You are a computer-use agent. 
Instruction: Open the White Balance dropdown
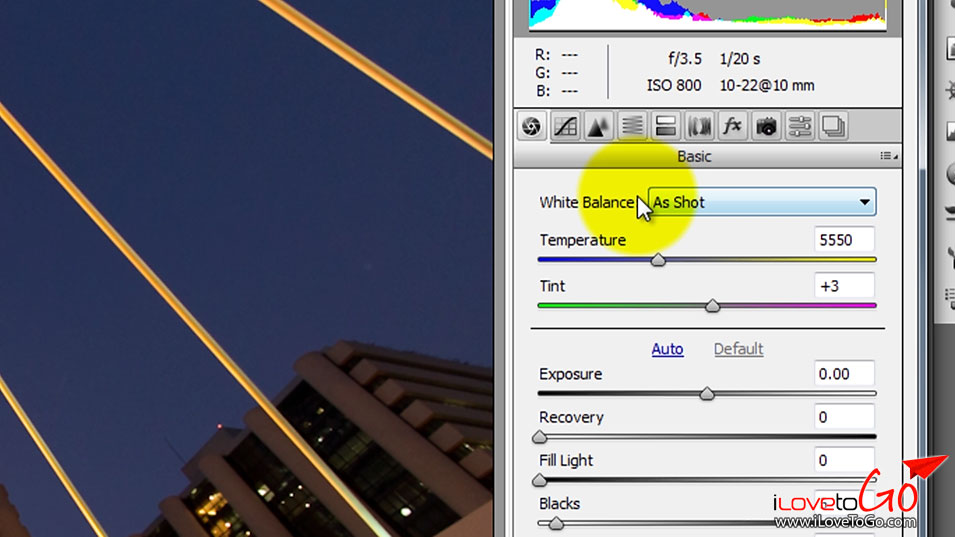pos(762,202)
